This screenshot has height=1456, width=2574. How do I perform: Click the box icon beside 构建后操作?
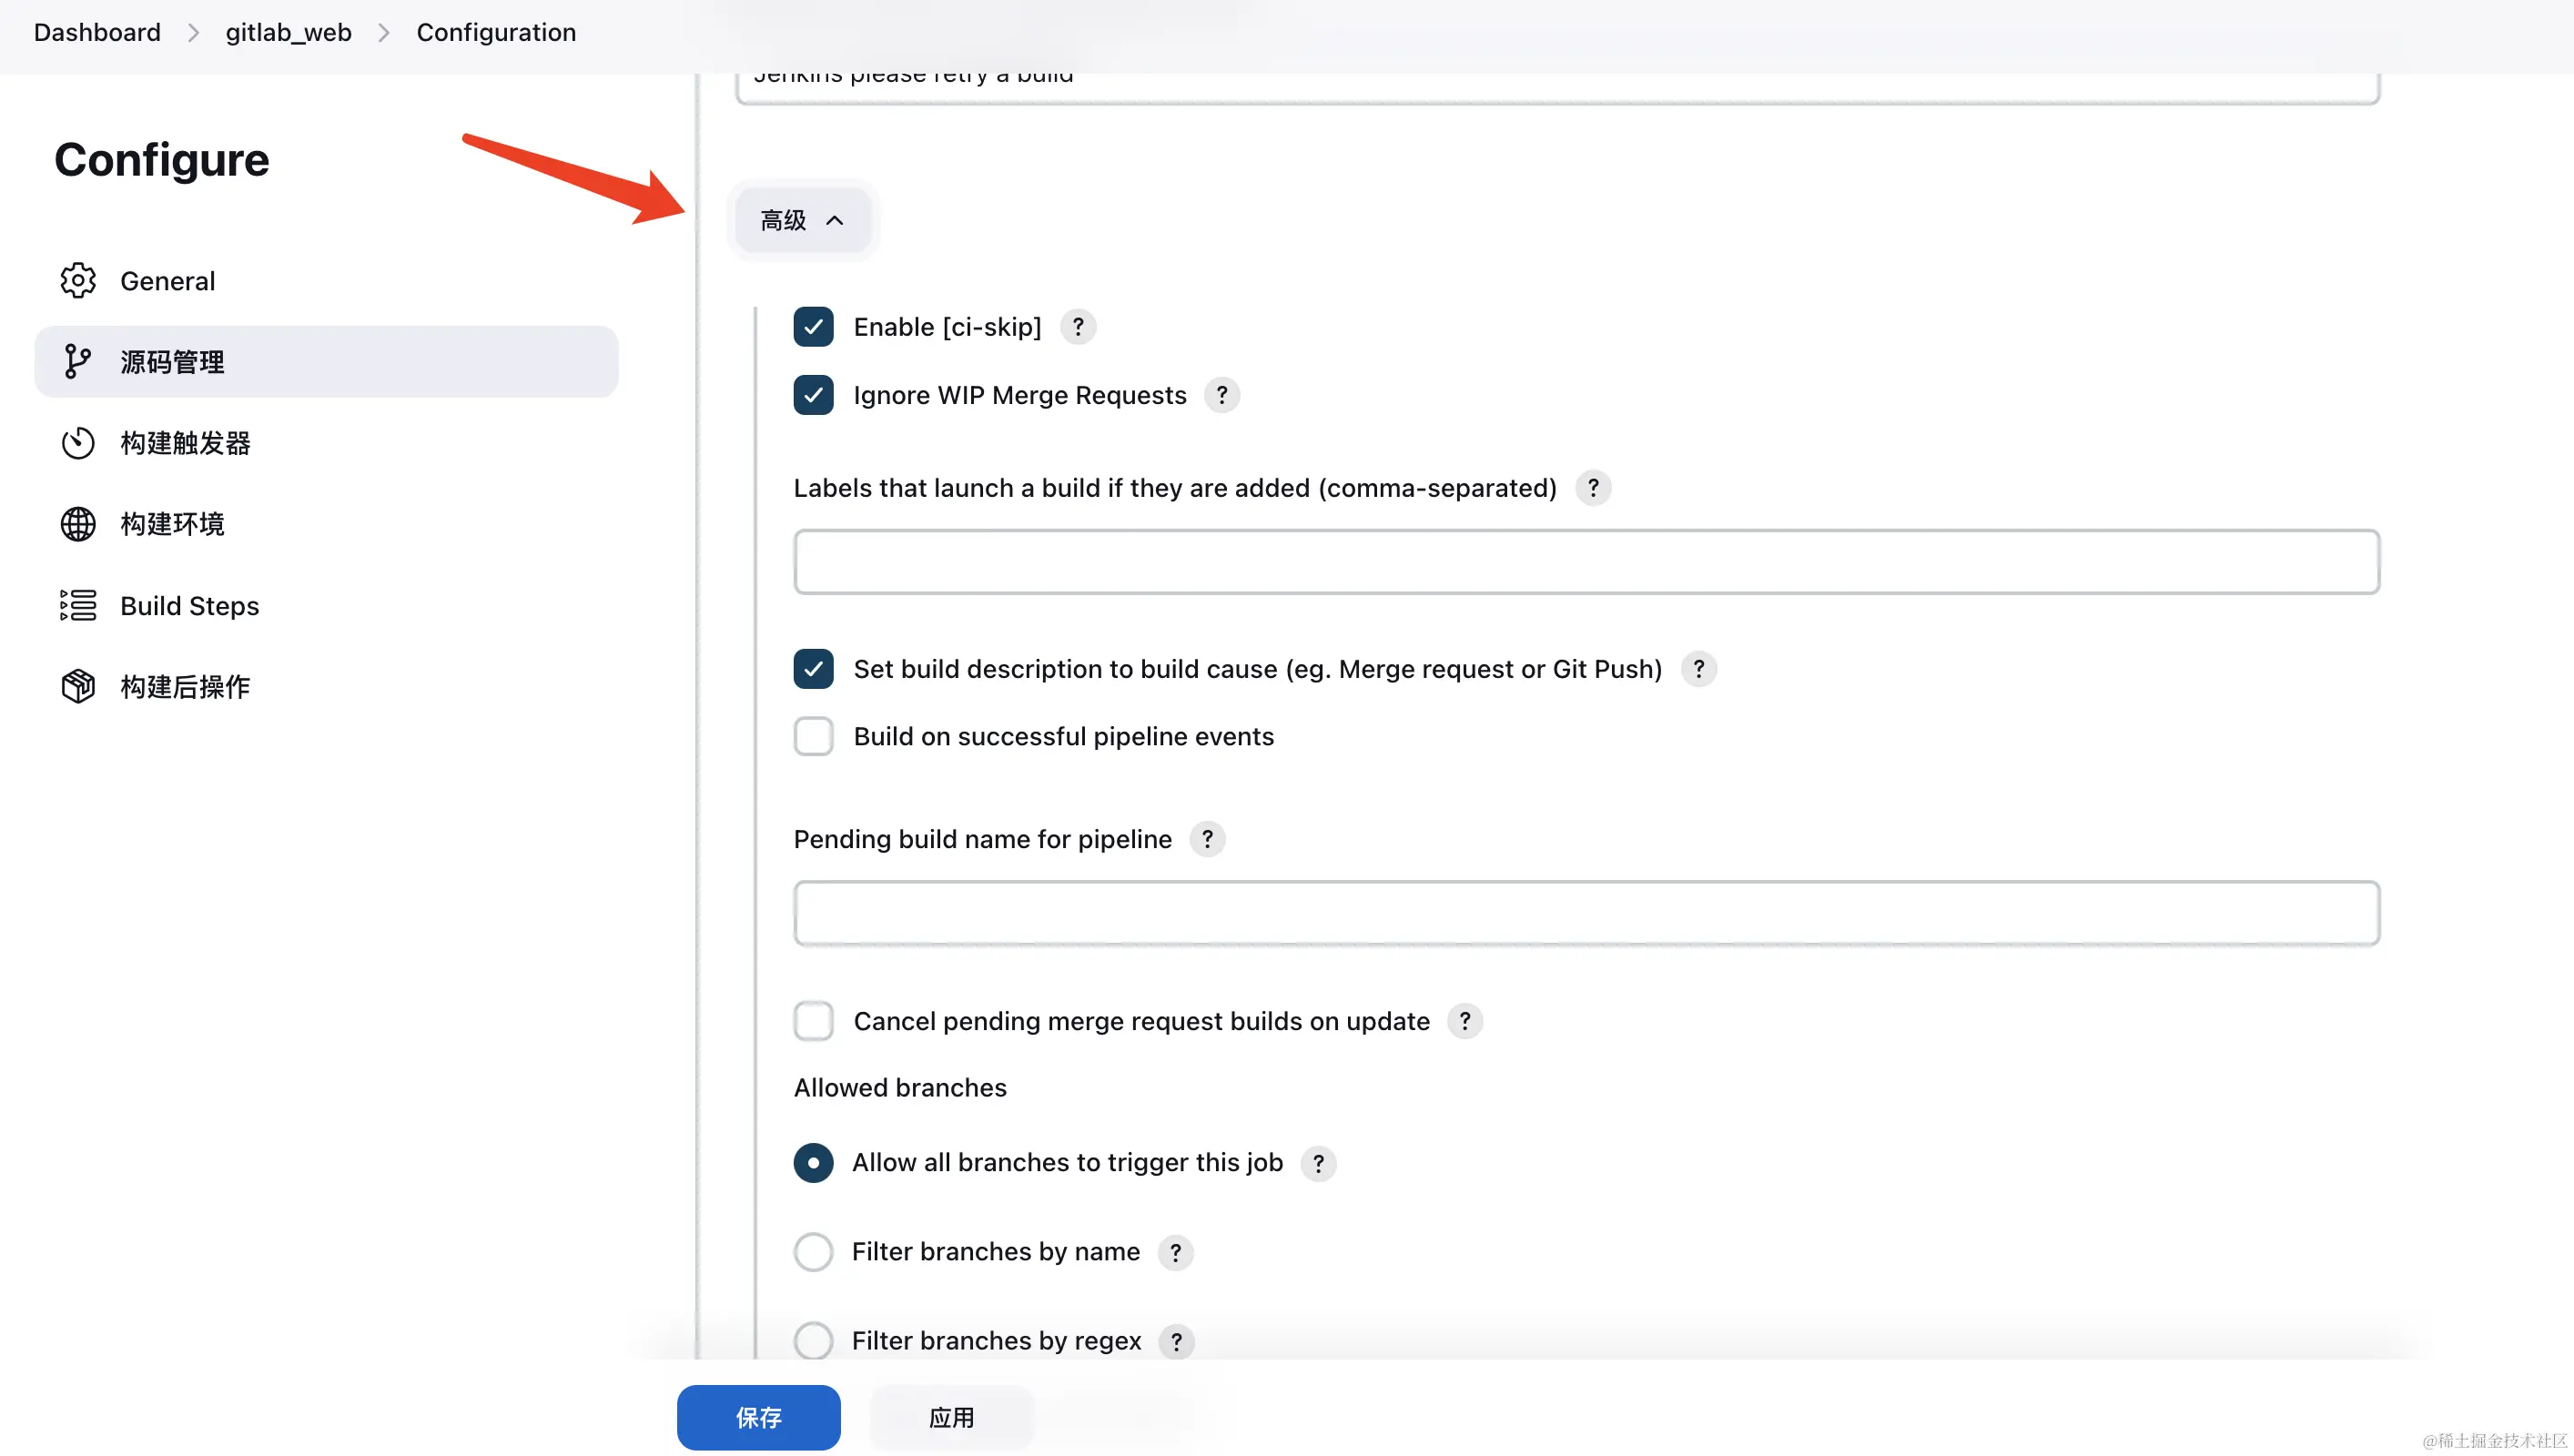(78, 687)
